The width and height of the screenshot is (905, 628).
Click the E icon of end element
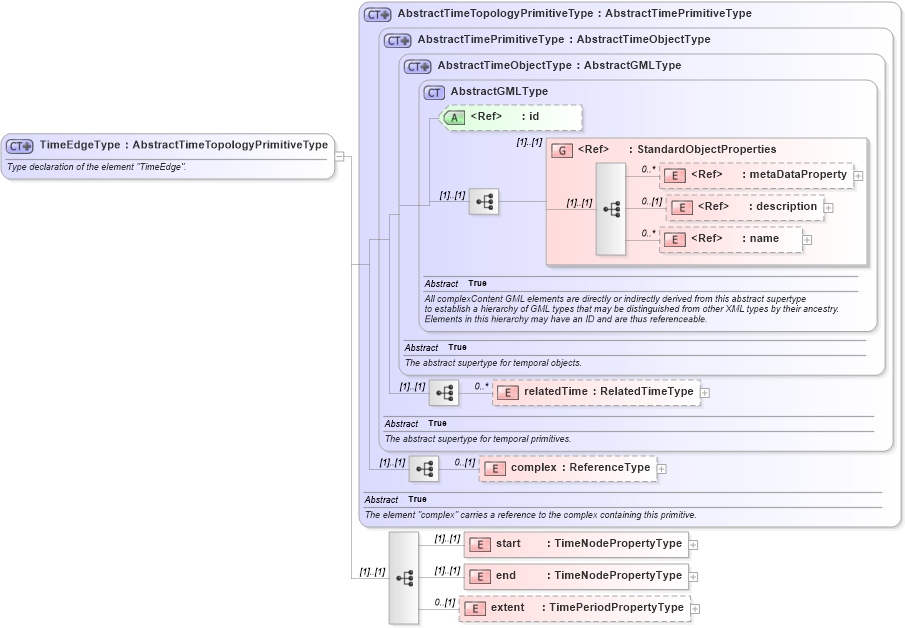pyautogui.click(x=479, y=575)
